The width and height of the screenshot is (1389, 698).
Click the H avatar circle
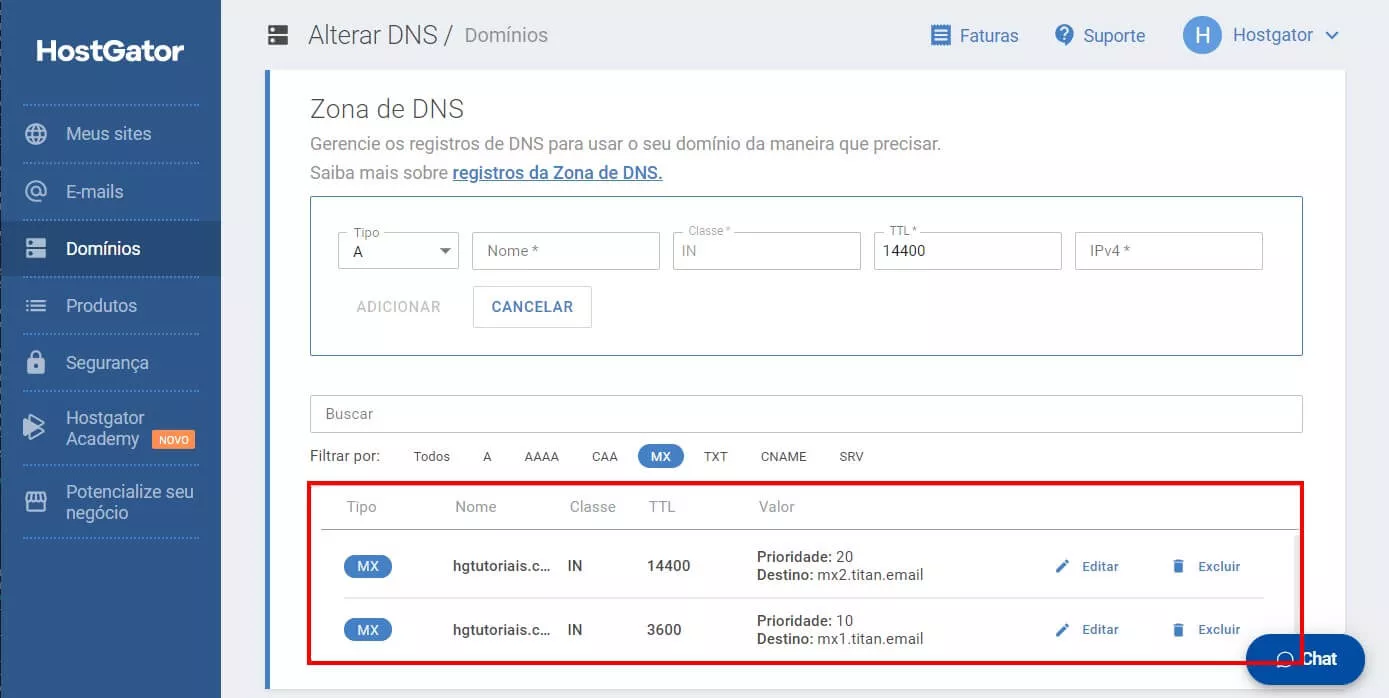pyautogui.click(x=1202, y=35)
